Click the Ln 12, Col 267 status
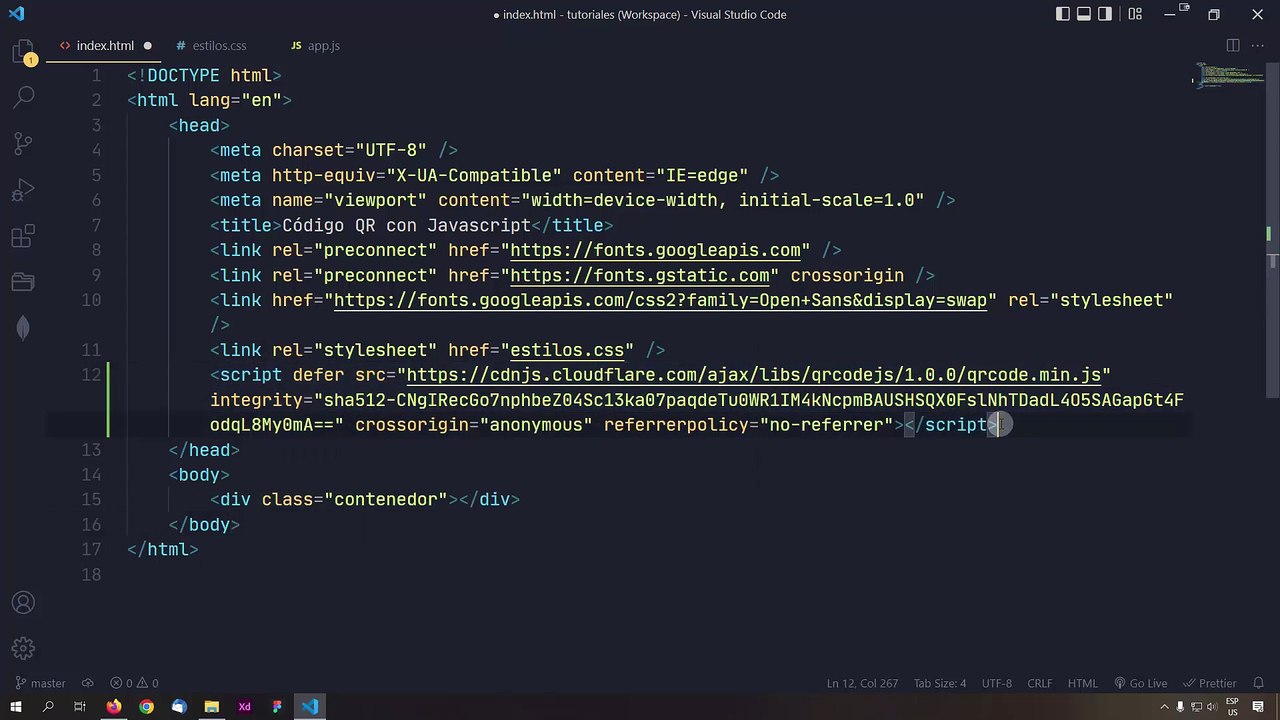Image resolution: width=1280 pixels, height=720 pixels. (x=862, y=684)
